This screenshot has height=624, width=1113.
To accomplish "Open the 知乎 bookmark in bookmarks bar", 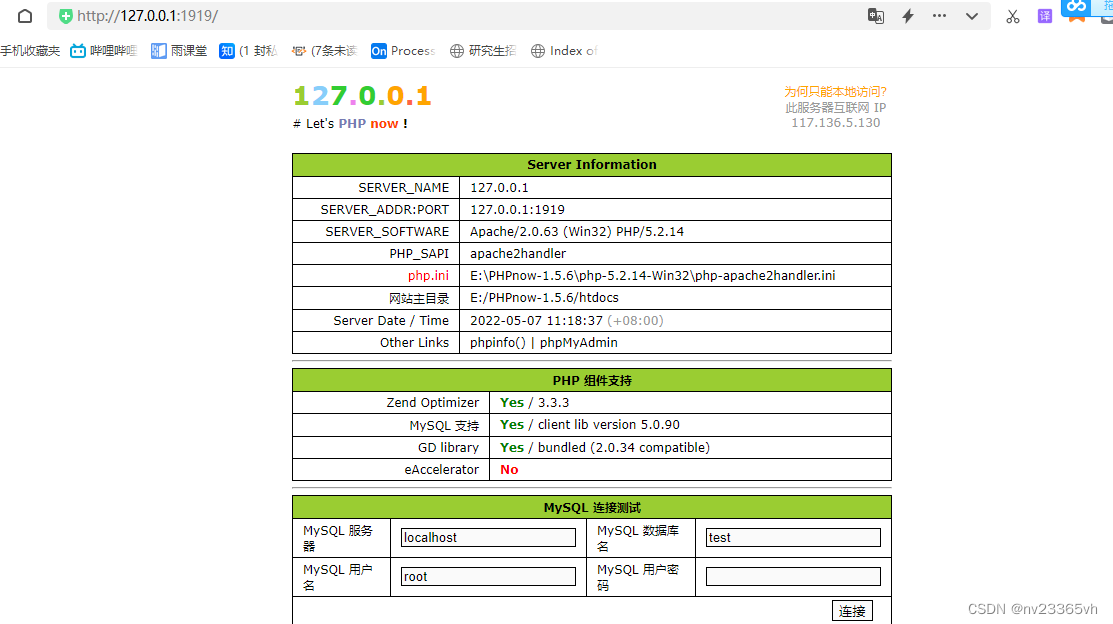I will (227, 50).
